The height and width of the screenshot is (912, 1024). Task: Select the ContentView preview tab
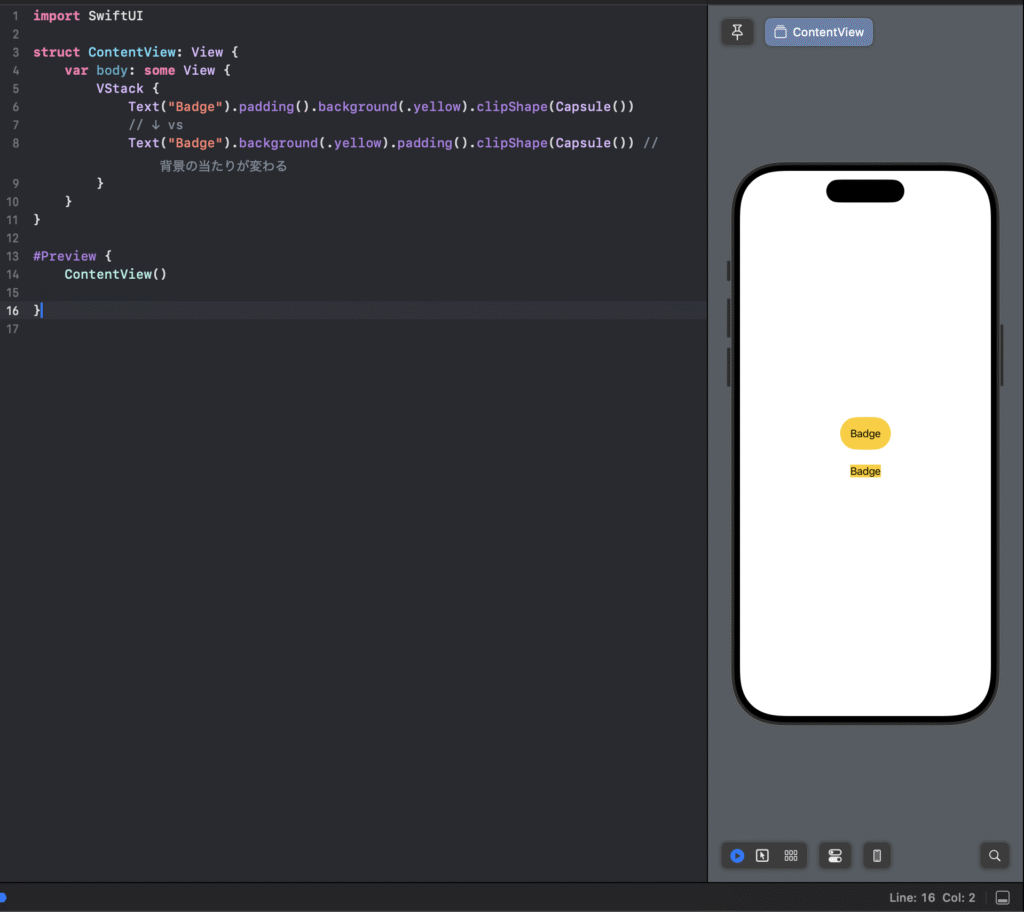click(x=818, y=32)
